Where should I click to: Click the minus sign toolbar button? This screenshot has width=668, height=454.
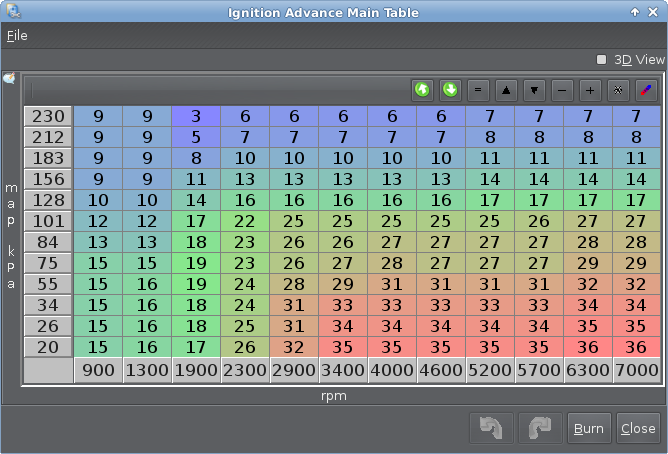pyautogui.click(x=562, y=90)
